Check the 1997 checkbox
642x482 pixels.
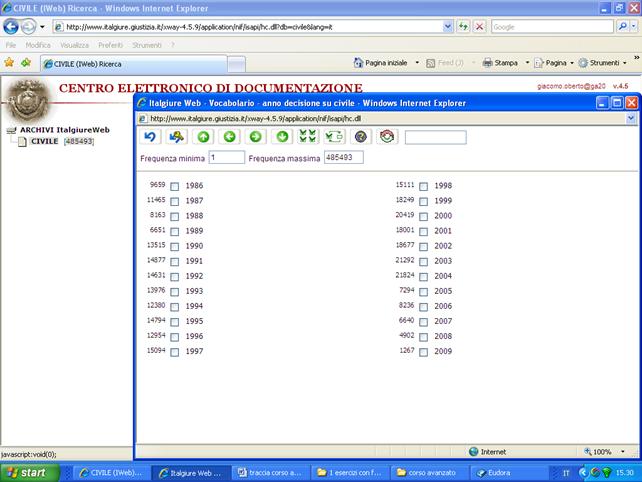pyautogui.click(x=174, y=352)
